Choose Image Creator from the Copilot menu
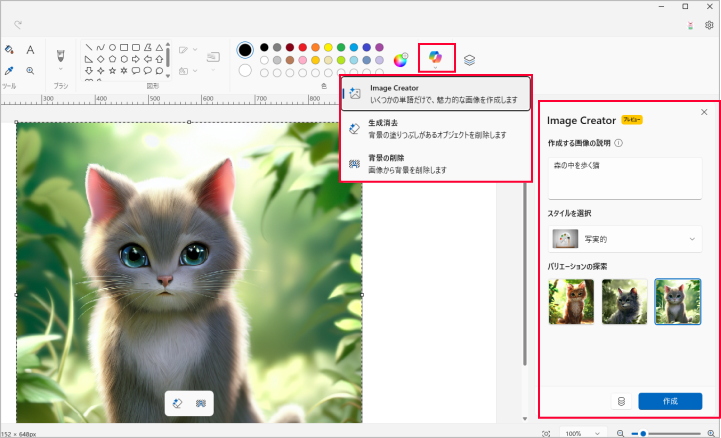Screen dimensions: 721x438 coord(435,93)
